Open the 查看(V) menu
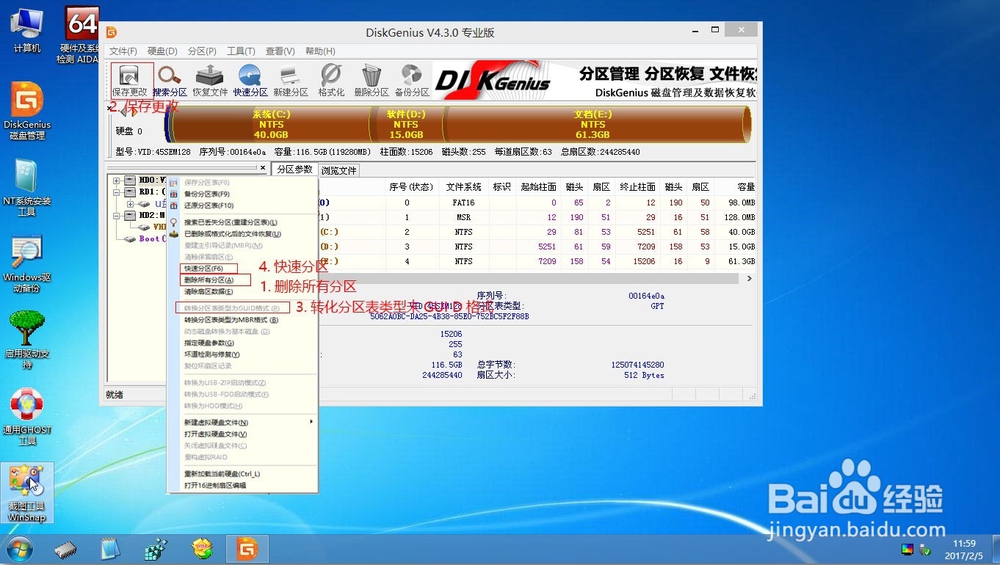The height and width of the screenshot is (565, 1000). tap(281, 51)
